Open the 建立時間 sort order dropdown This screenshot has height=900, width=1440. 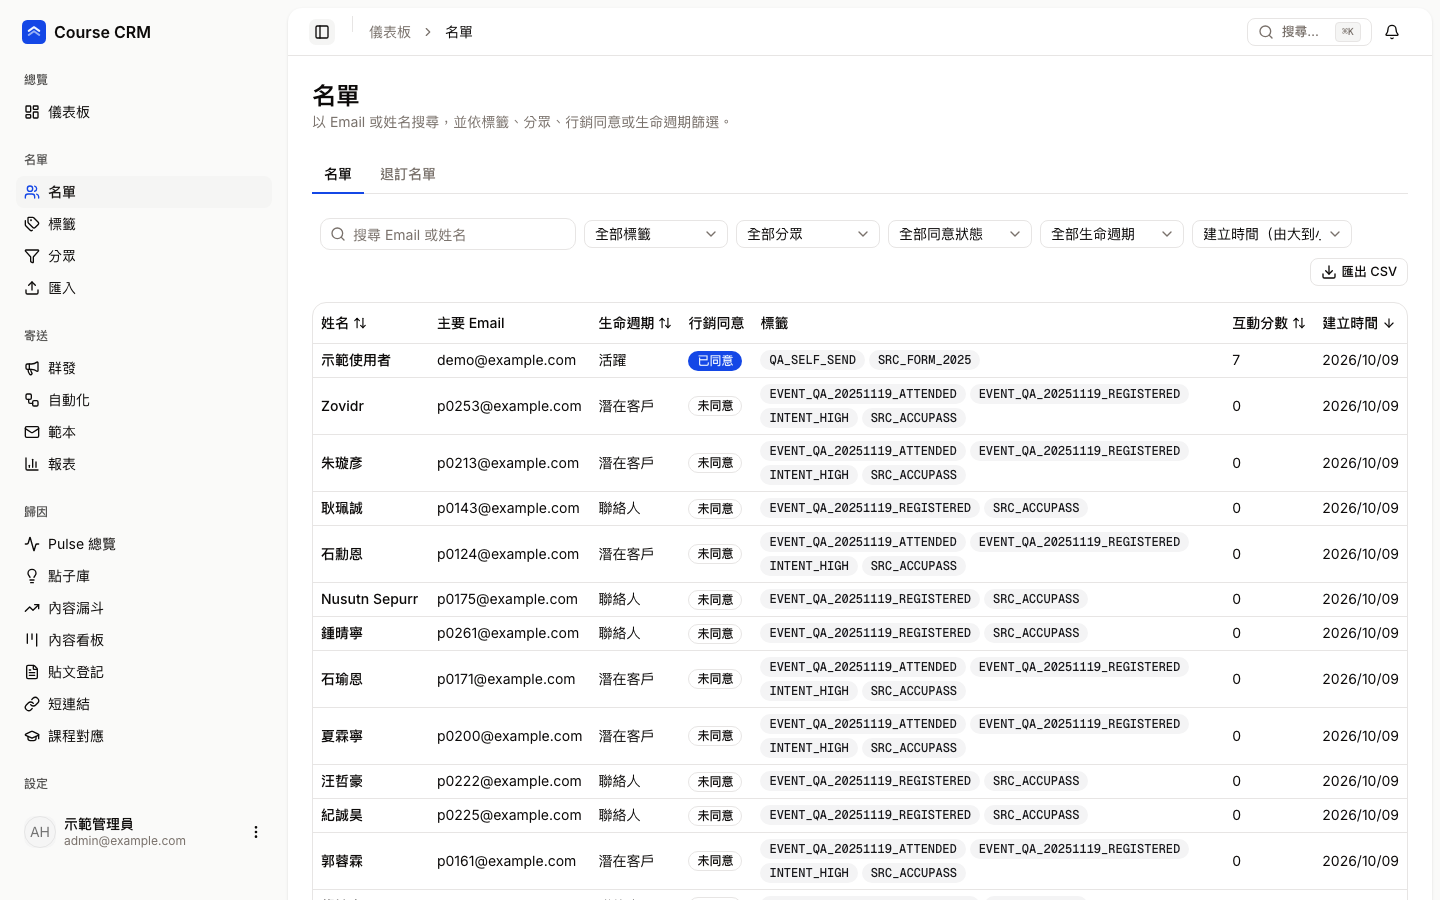pyautogui.click(x=1272, y=234)
